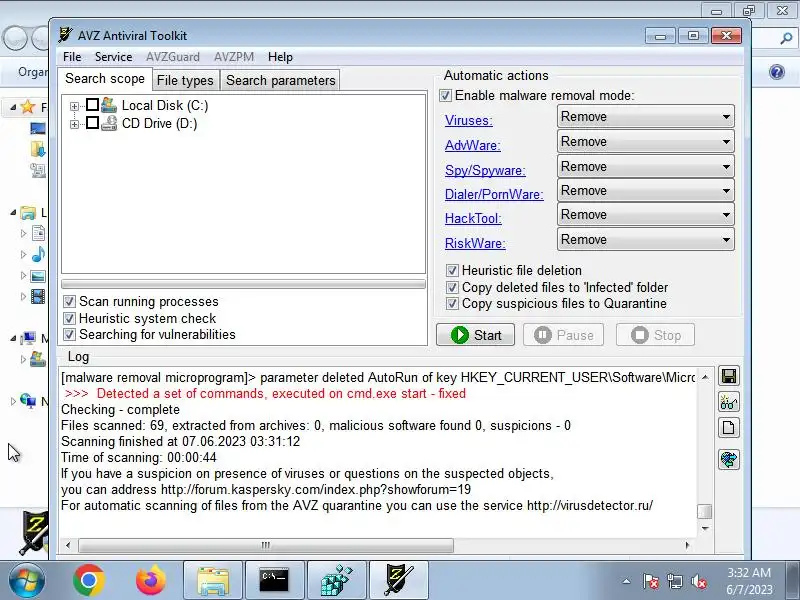Open the taskbar clock showing 3:32 AM
The width and height of the screenshot is (800, 600).
(749, 581)
